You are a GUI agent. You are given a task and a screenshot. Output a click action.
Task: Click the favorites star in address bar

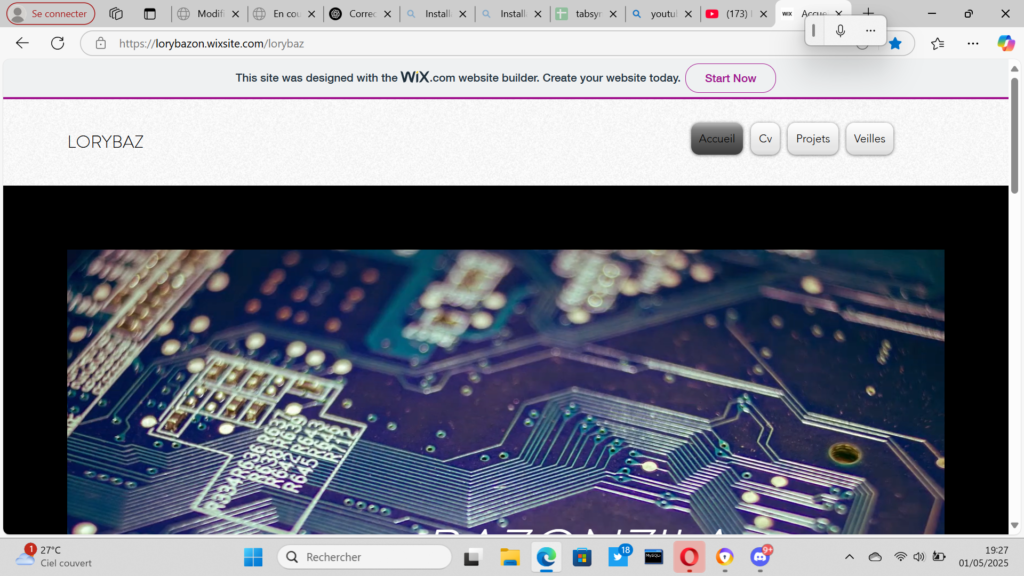coord(895,43)
